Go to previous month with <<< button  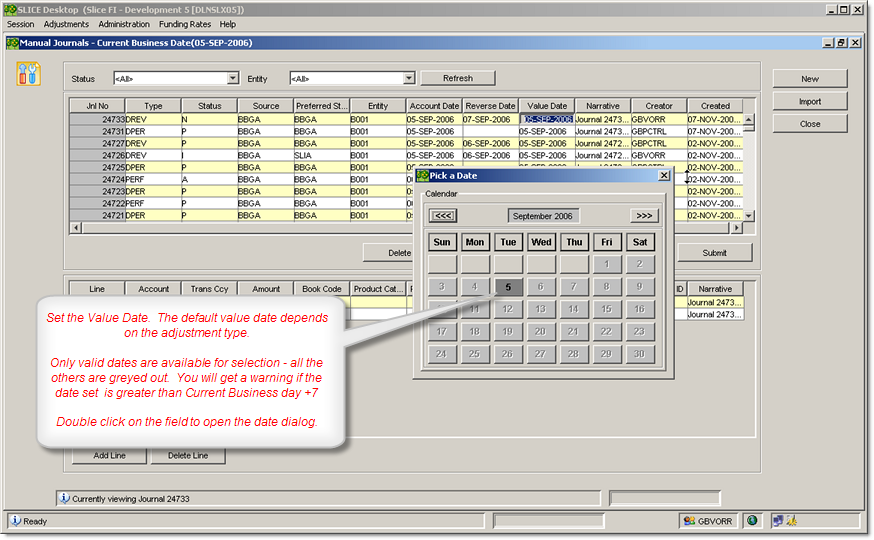[443, 215]
